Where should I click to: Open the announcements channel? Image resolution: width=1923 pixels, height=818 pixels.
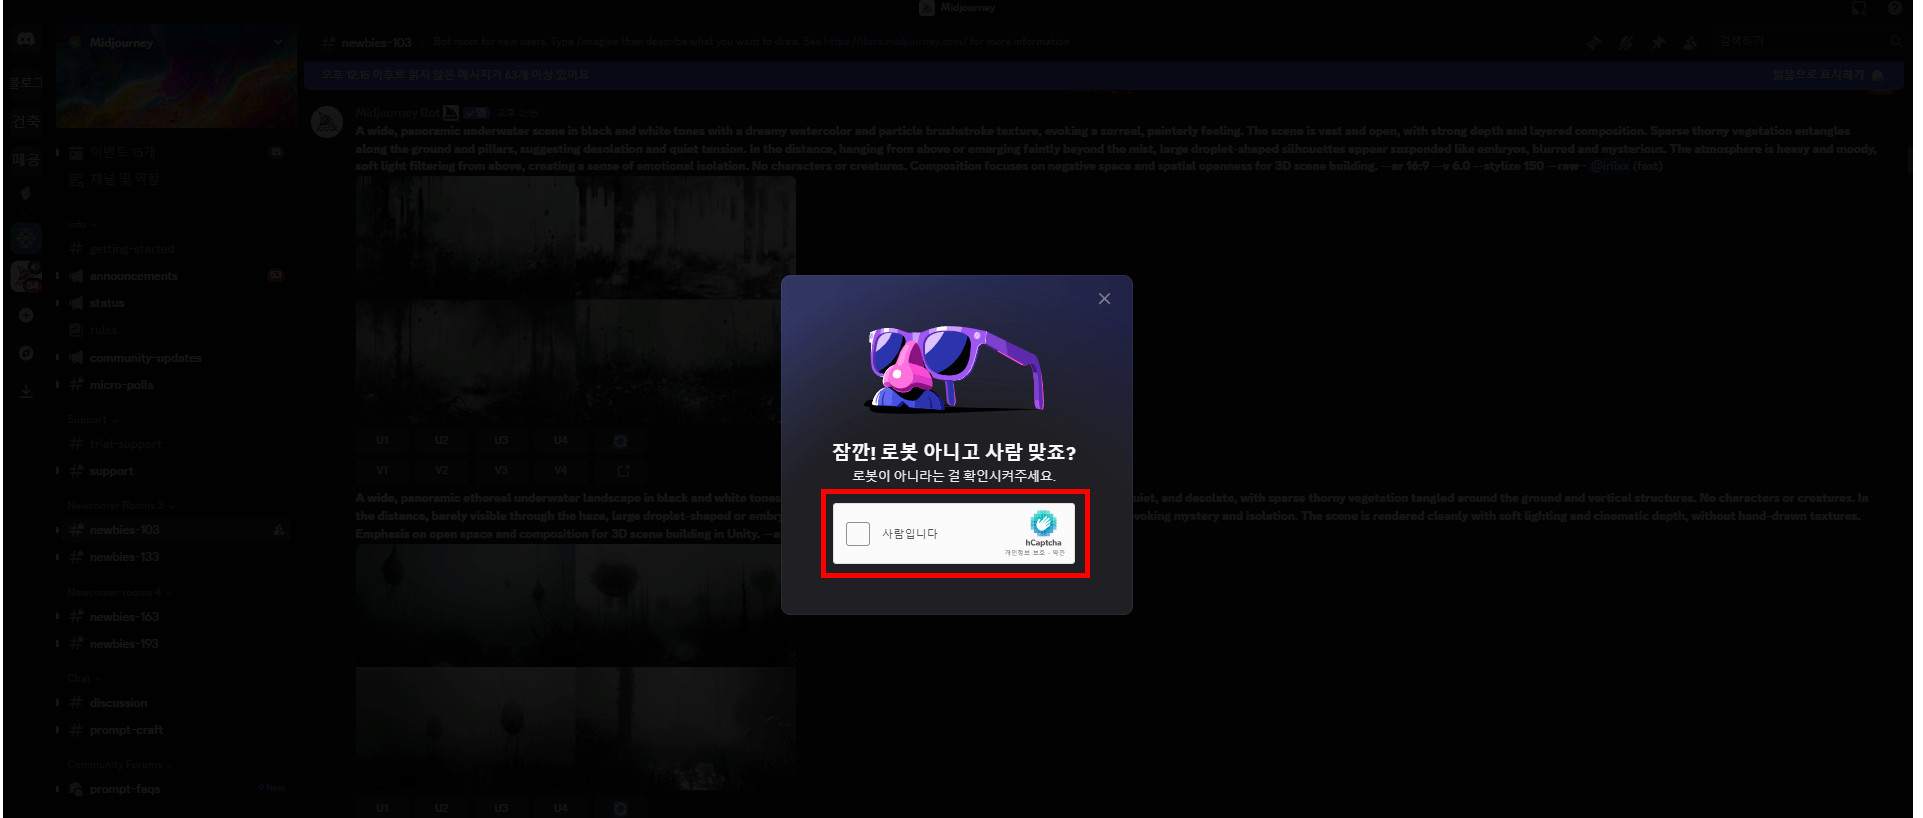pos(176,276)
